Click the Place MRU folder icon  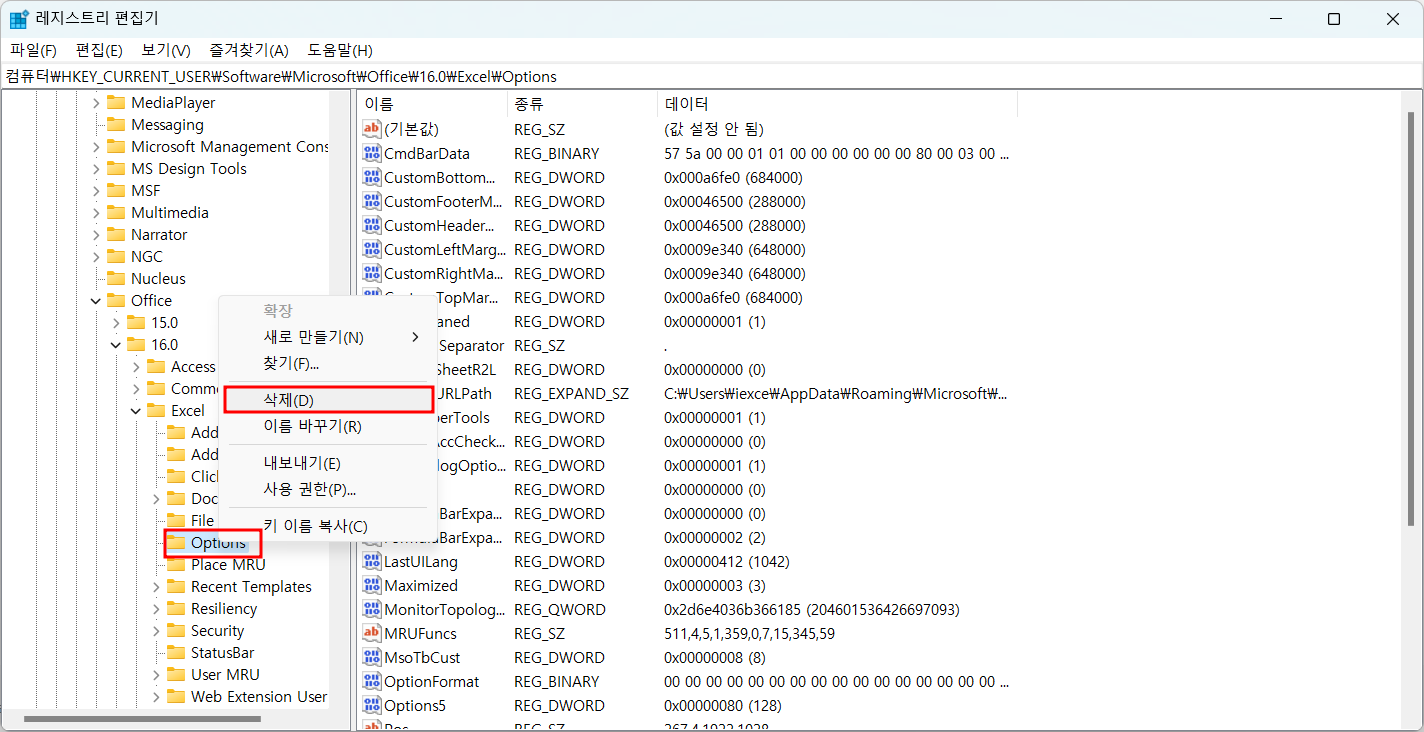pos(176,565)
